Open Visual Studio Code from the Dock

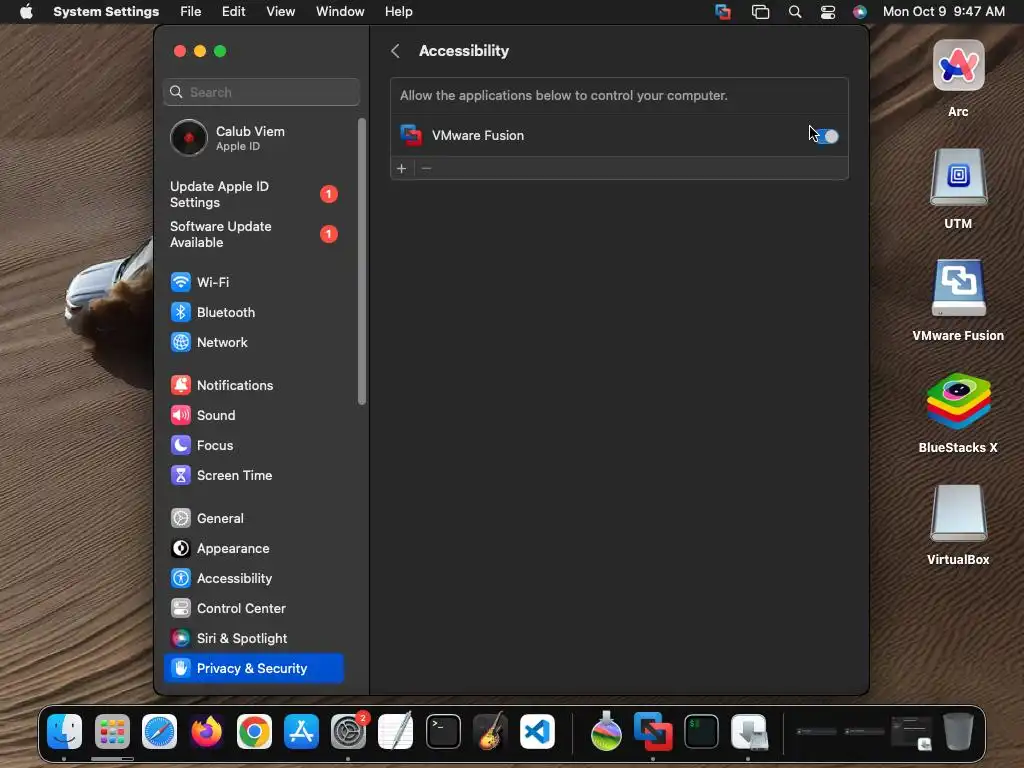coord(537,731)
